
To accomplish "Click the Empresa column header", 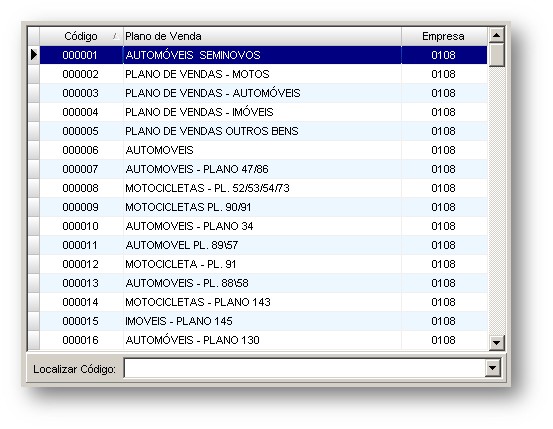I will pos(444,36).
